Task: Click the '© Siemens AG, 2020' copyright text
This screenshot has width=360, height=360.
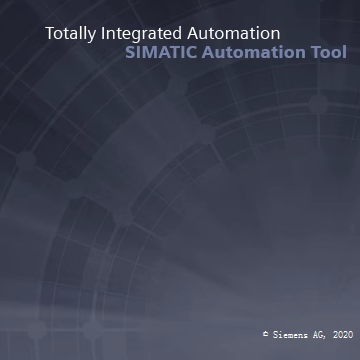Action: 308,335
